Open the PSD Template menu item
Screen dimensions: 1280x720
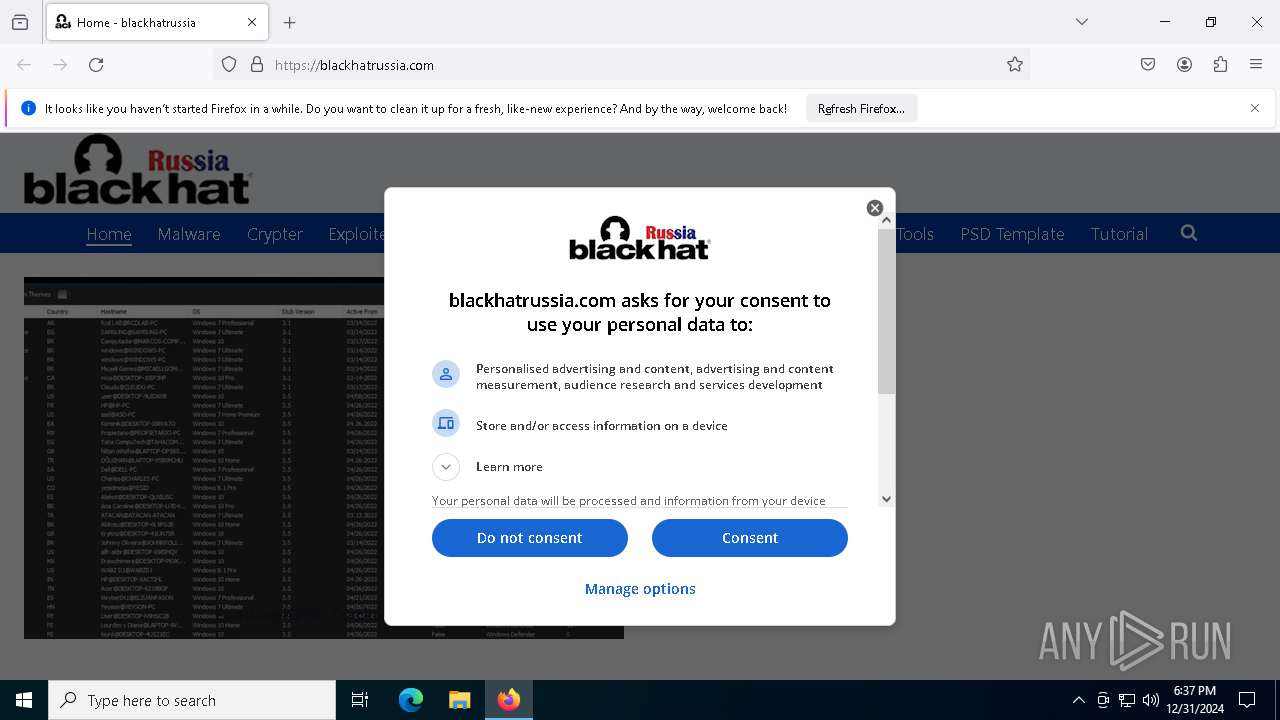click(x=1012, y=234)
